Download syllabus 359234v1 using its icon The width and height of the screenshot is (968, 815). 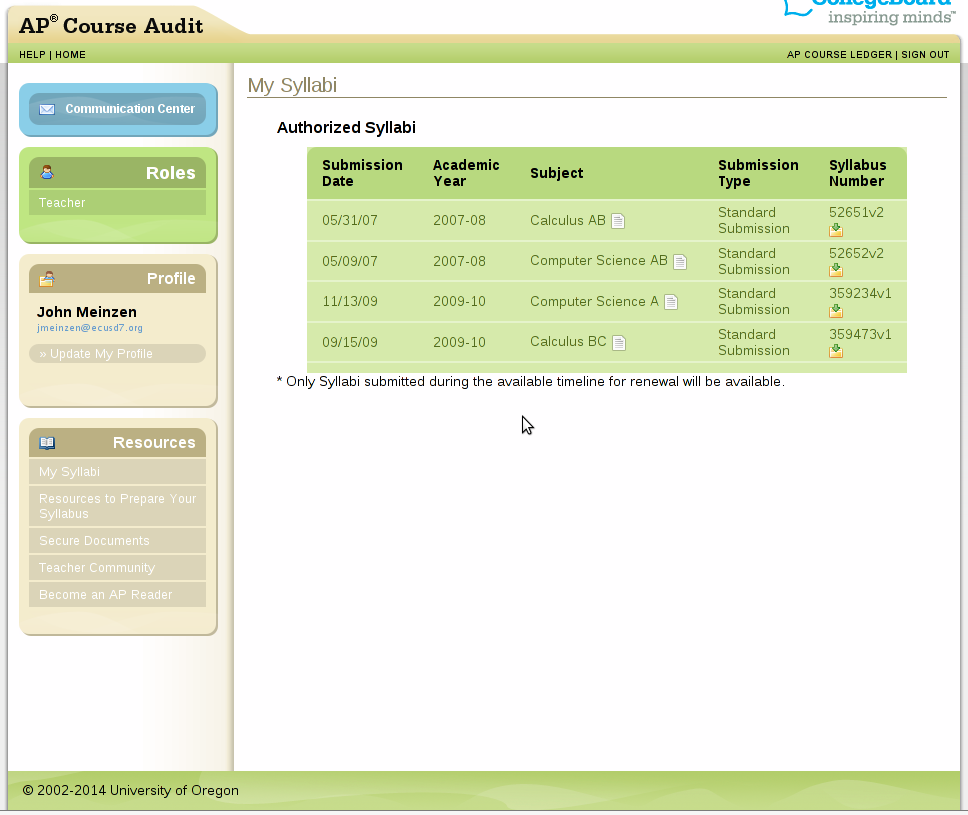pyautogui.click(x=836, y=311)
